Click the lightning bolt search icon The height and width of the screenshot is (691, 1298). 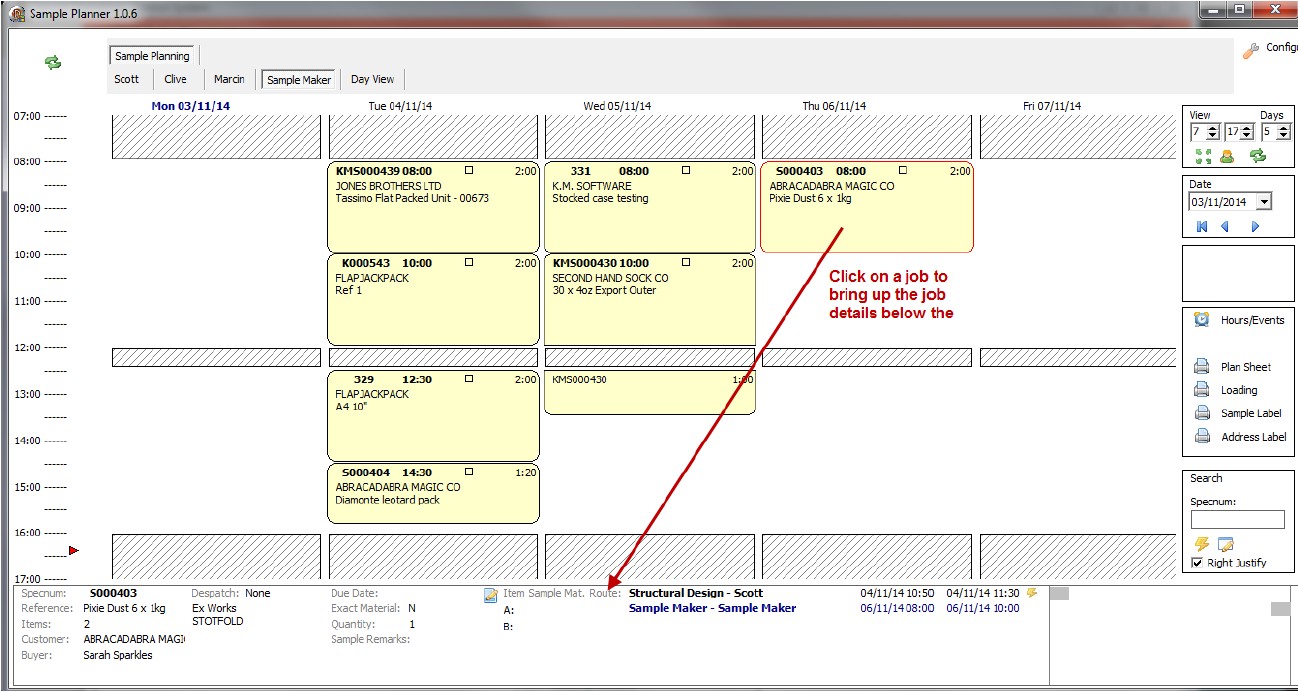pyautogui.click(x=1202, y=544)
